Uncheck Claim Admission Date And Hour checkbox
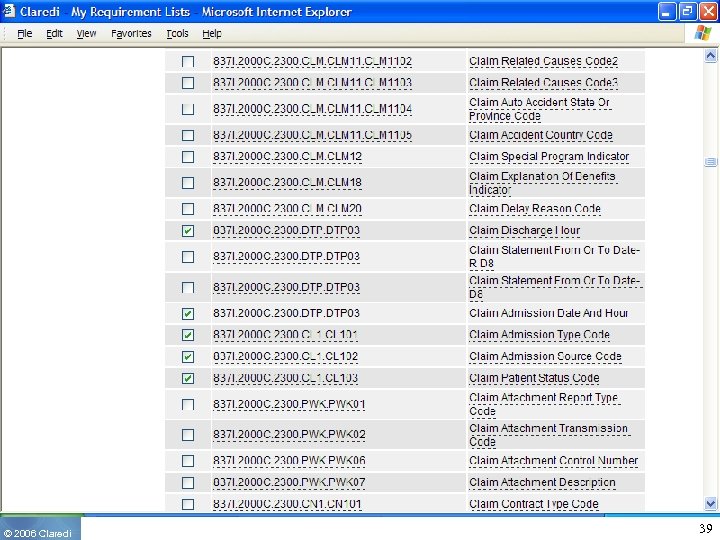Image resolution: width=720 pixels, height=540 pixels. click(x=188, y=314)
